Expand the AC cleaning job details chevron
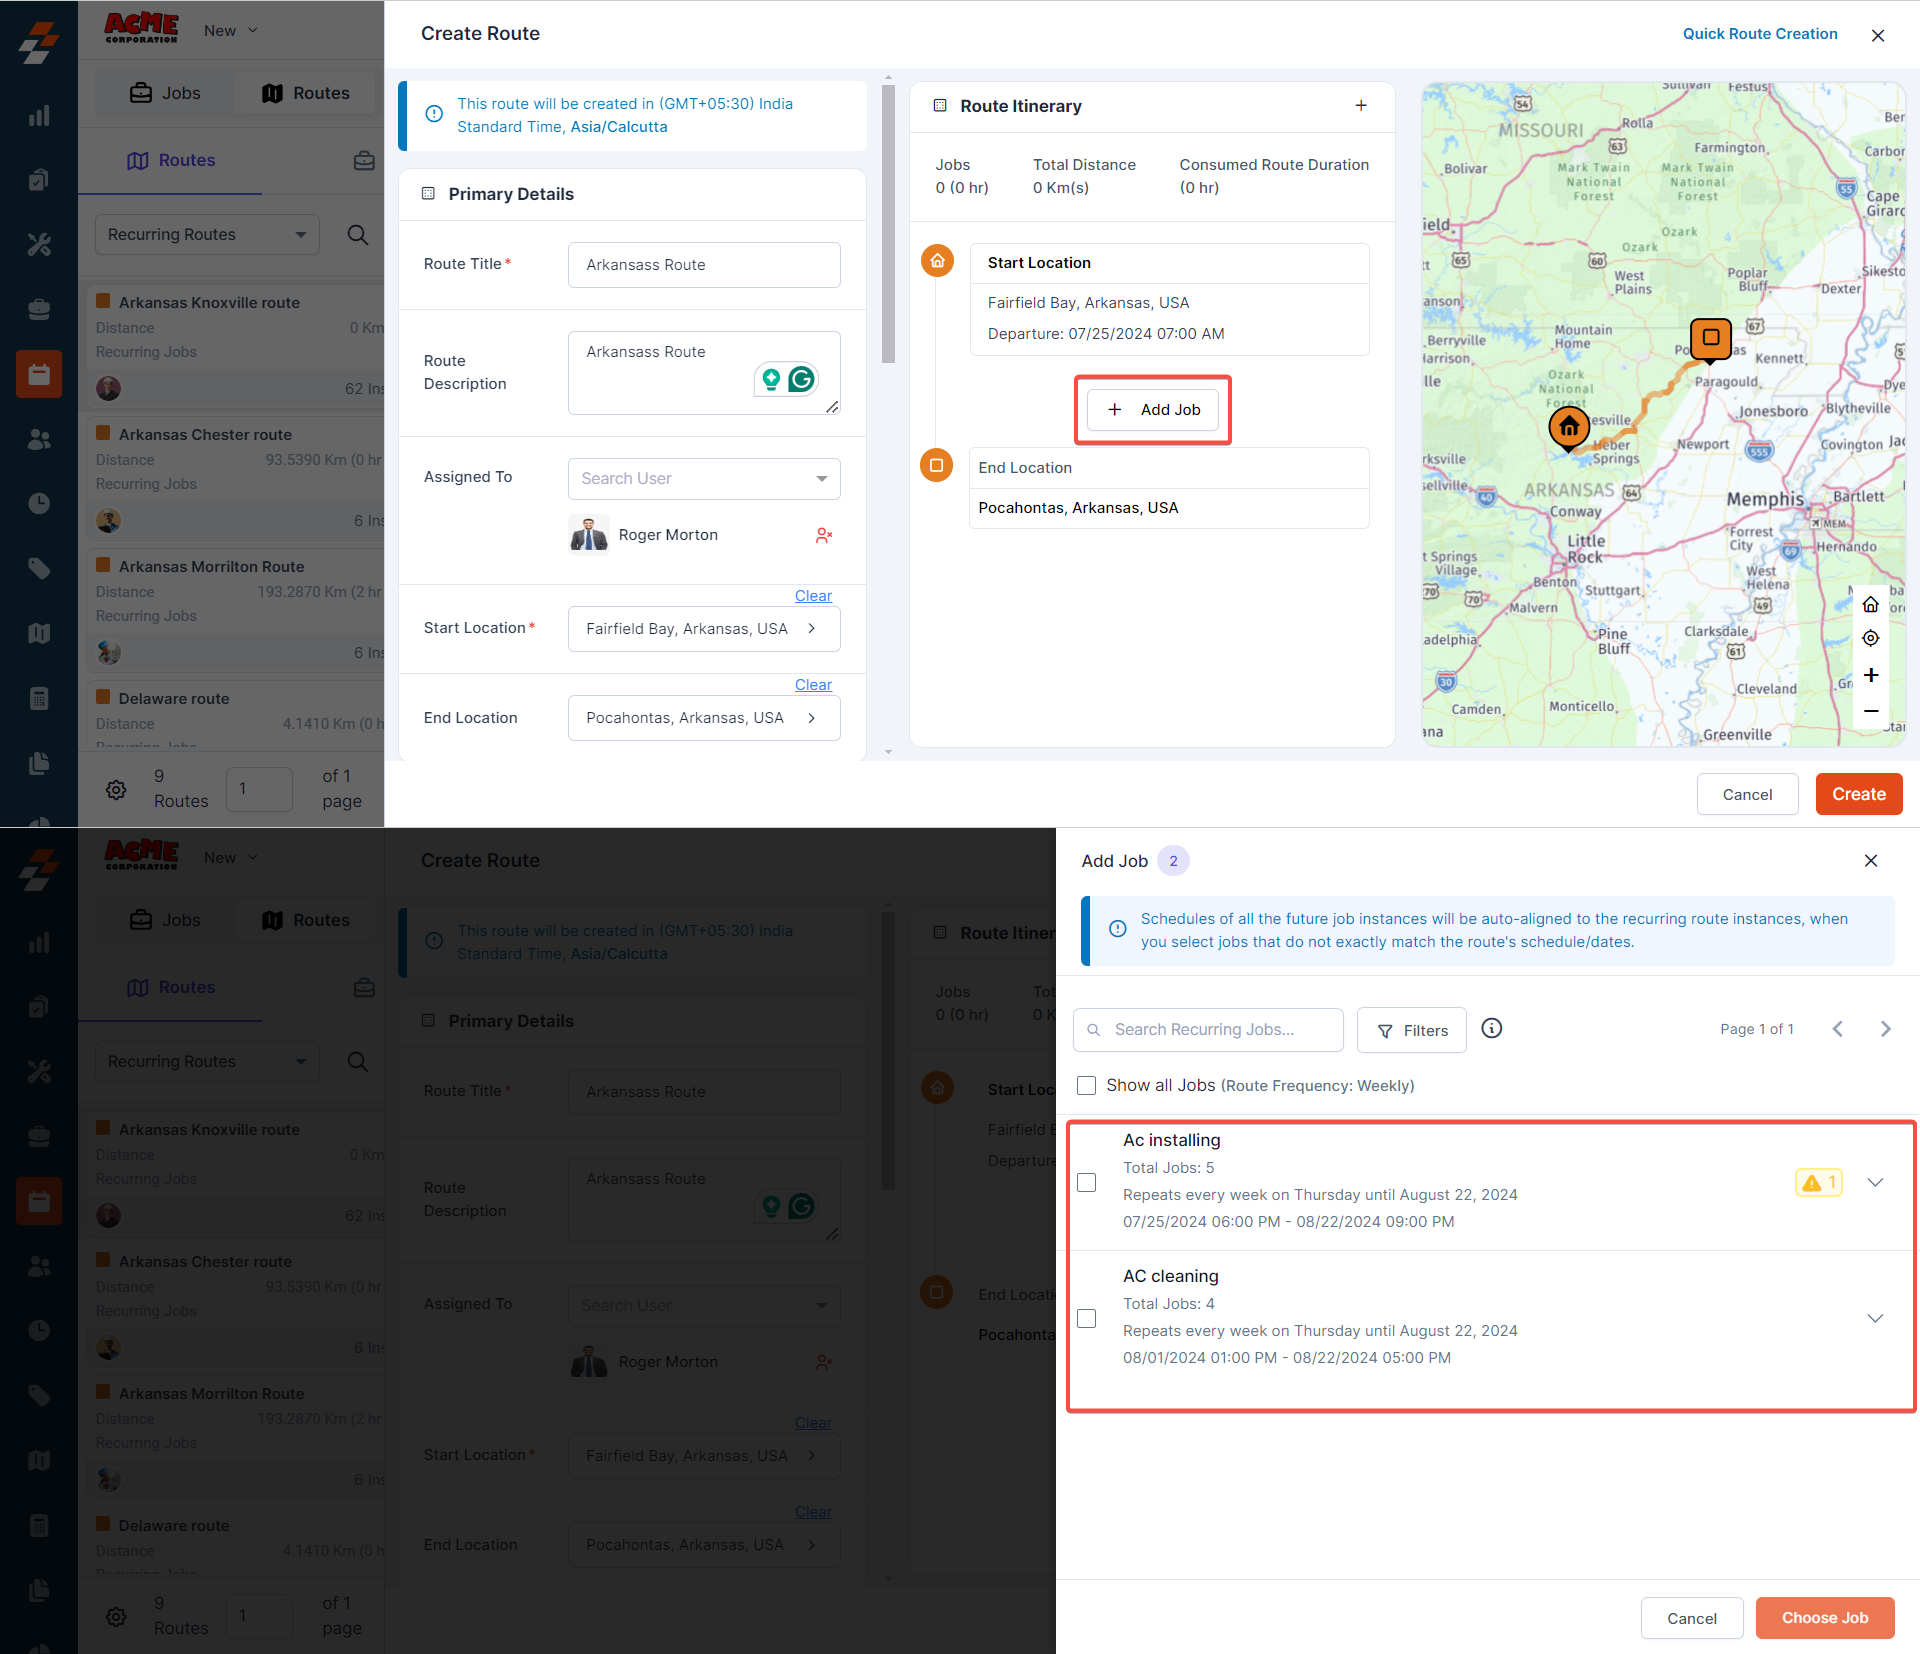1920x1654 pixels. [x=1875, y=1319]
